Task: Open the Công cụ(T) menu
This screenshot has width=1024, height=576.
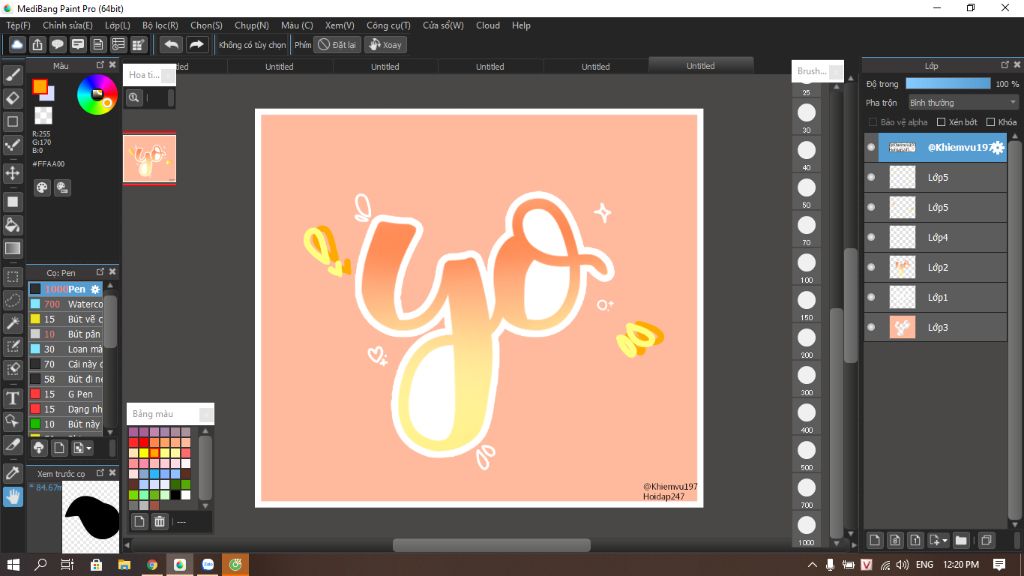Action: point(388,25)
